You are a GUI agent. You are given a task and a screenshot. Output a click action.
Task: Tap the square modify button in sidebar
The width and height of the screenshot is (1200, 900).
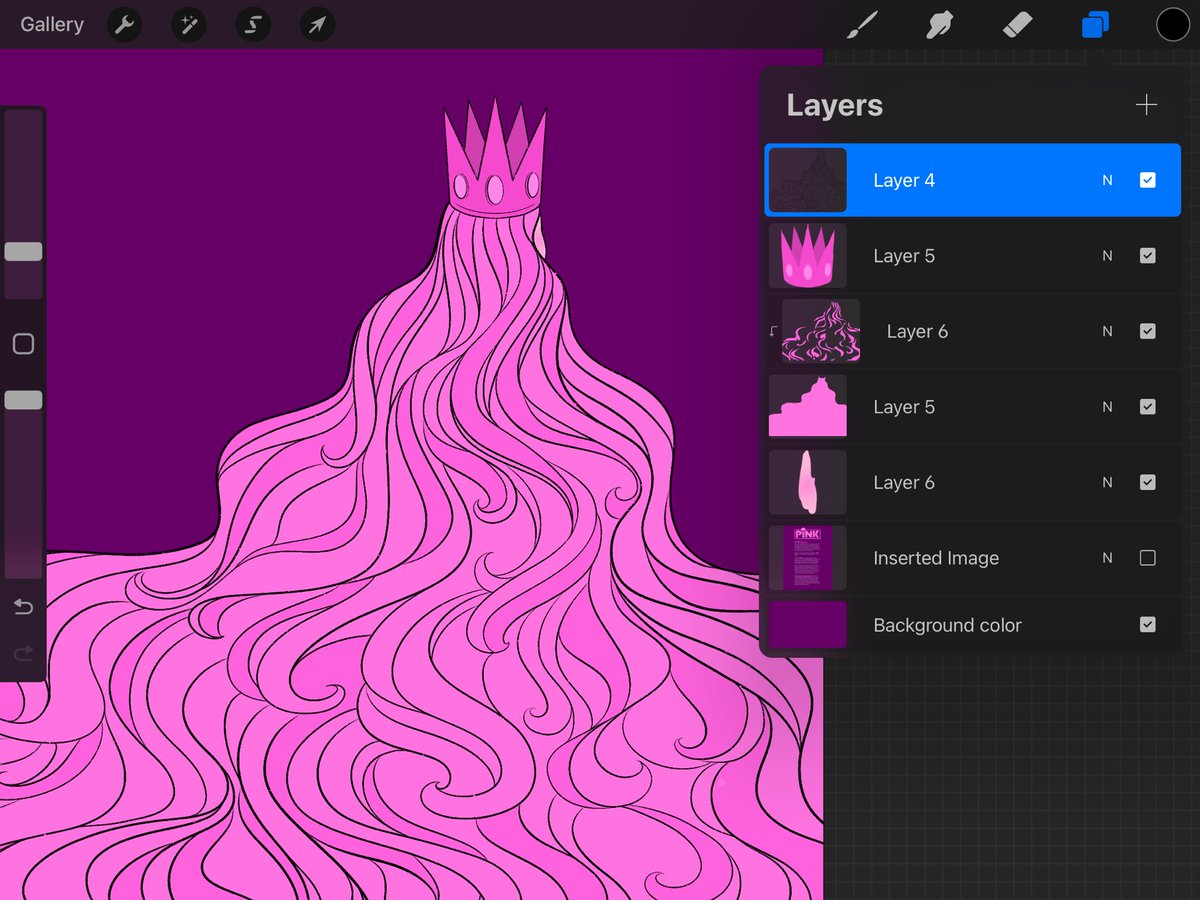(x=23, y=344)
